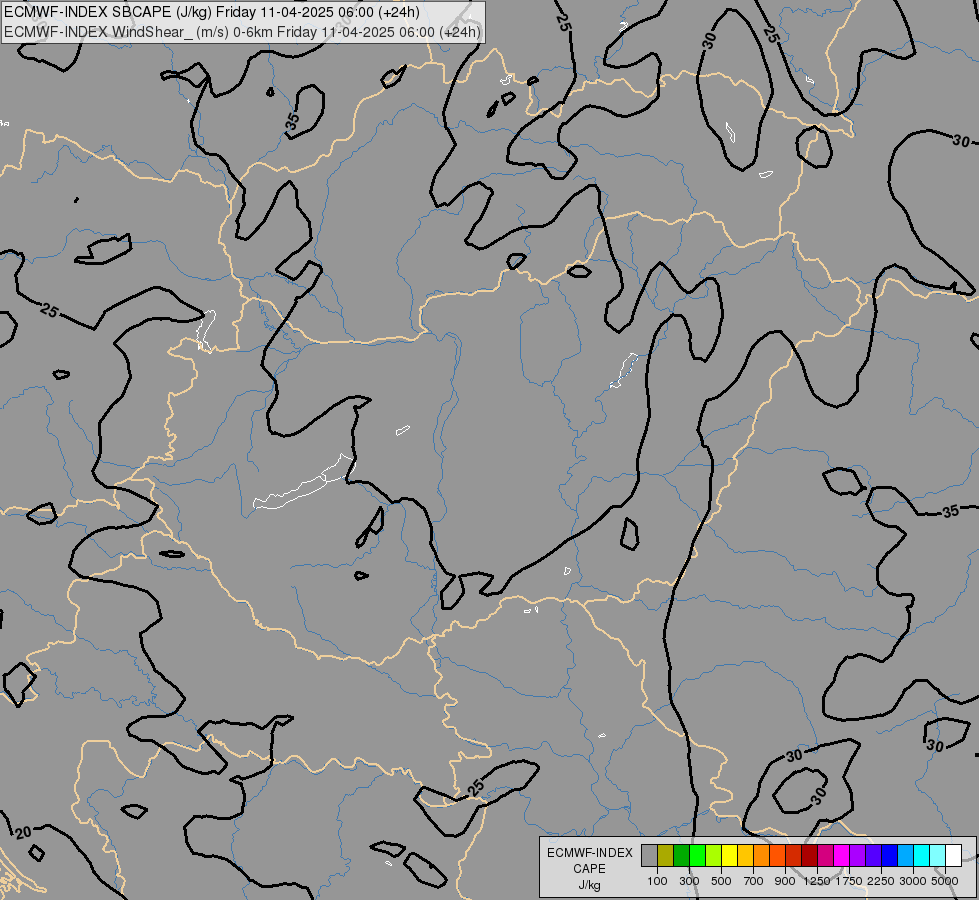Select the dark red legend swatch

click(809, 855)
